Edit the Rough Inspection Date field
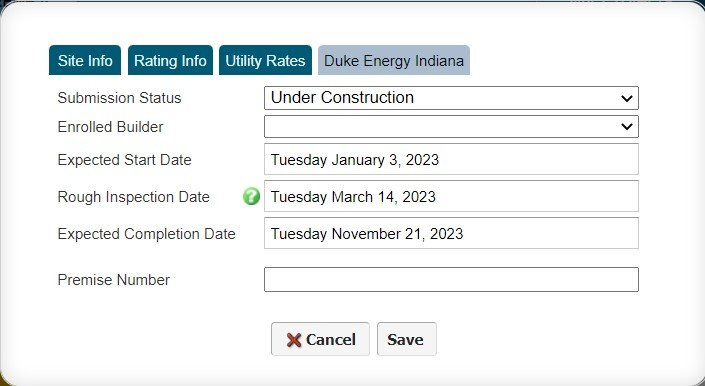The height and width of the screenshot is (386, 705). tap(451, 196)
